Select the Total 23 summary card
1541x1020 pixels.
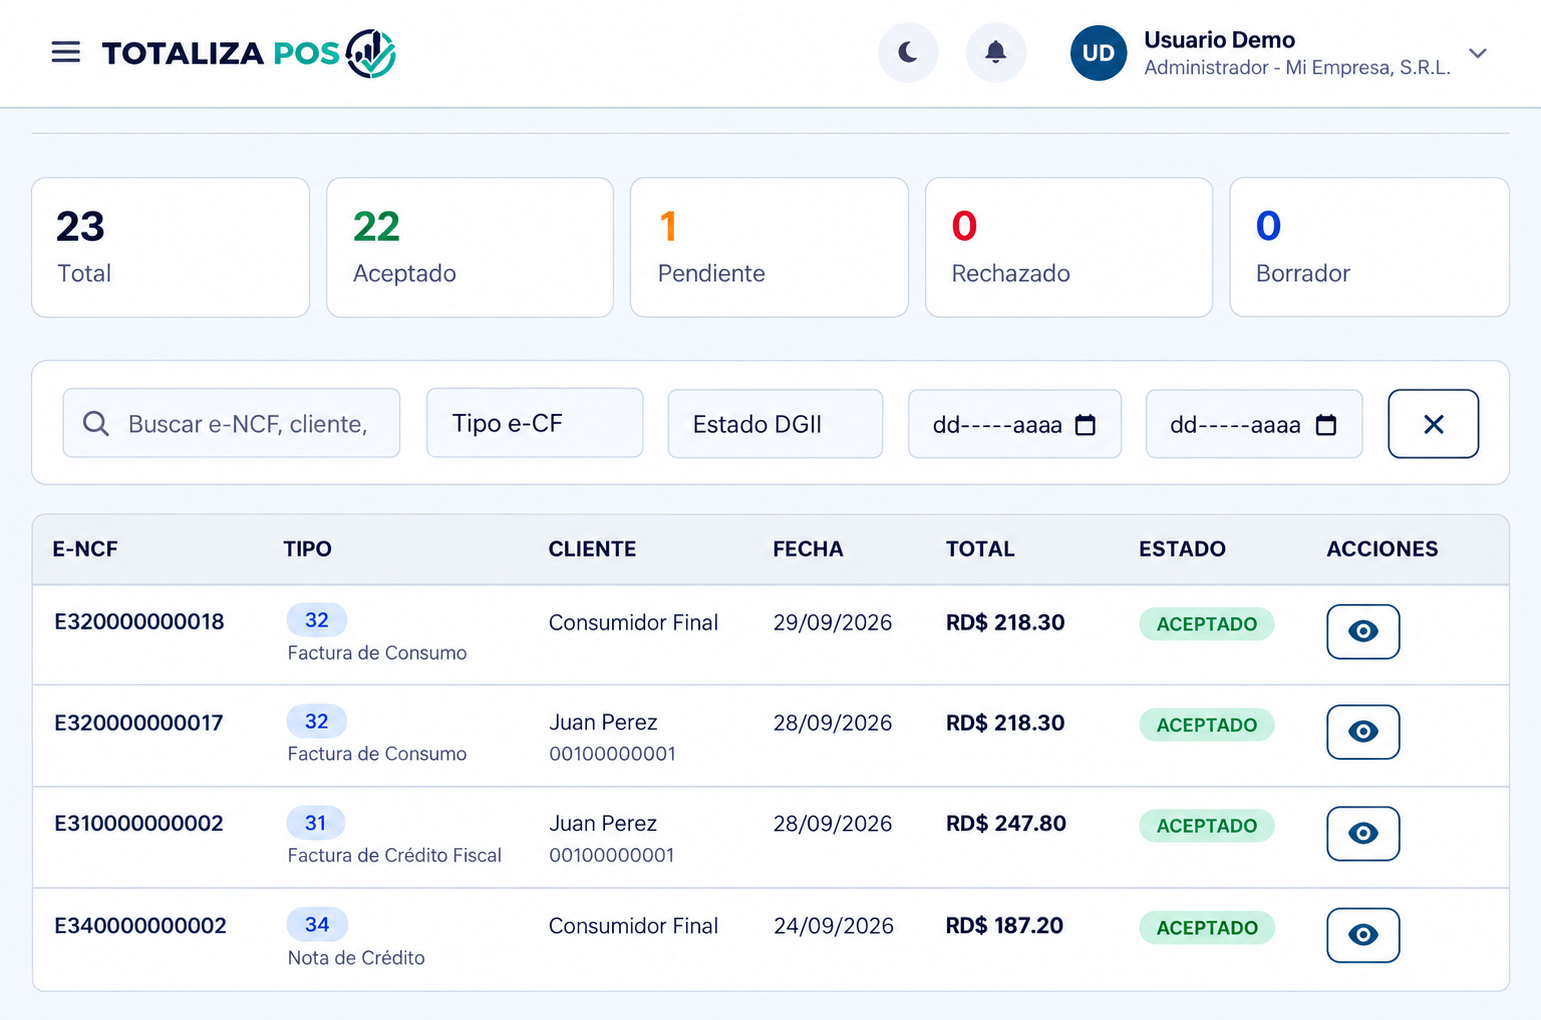pos(171,247)
